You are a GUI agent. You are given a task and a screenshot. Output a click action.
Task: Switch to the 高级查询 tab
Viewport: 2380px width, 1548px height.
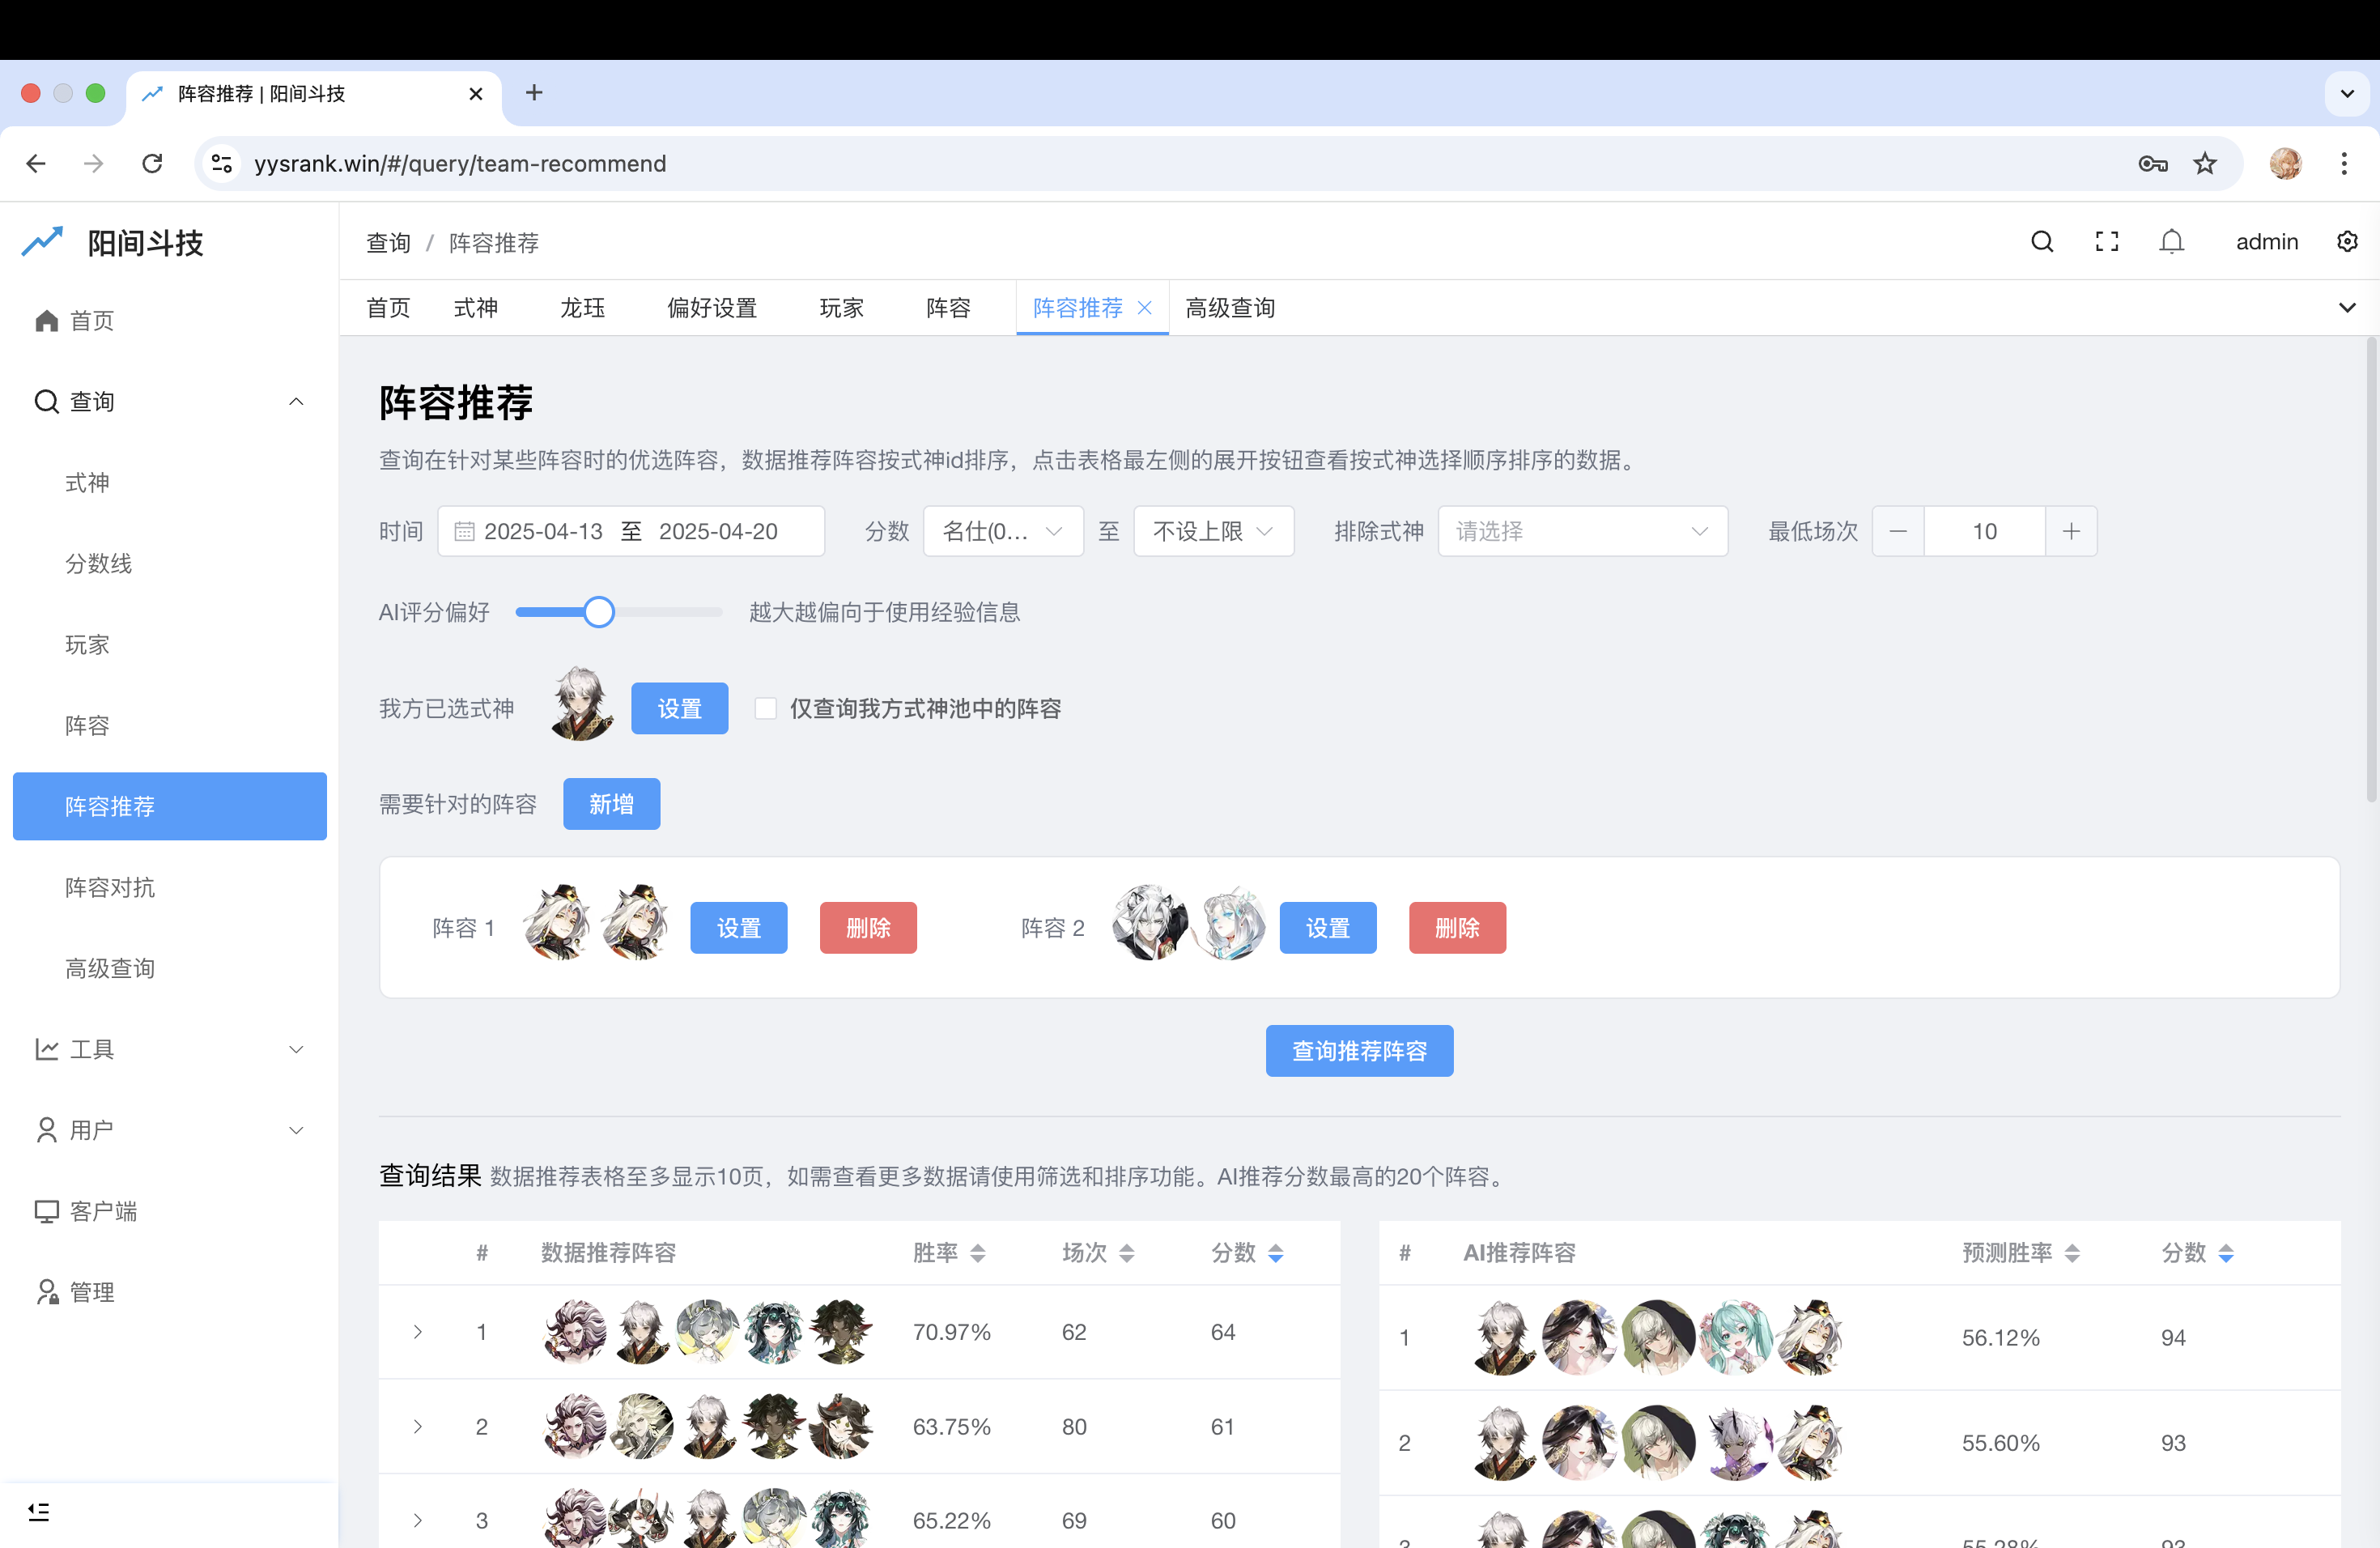(1229, 307)
